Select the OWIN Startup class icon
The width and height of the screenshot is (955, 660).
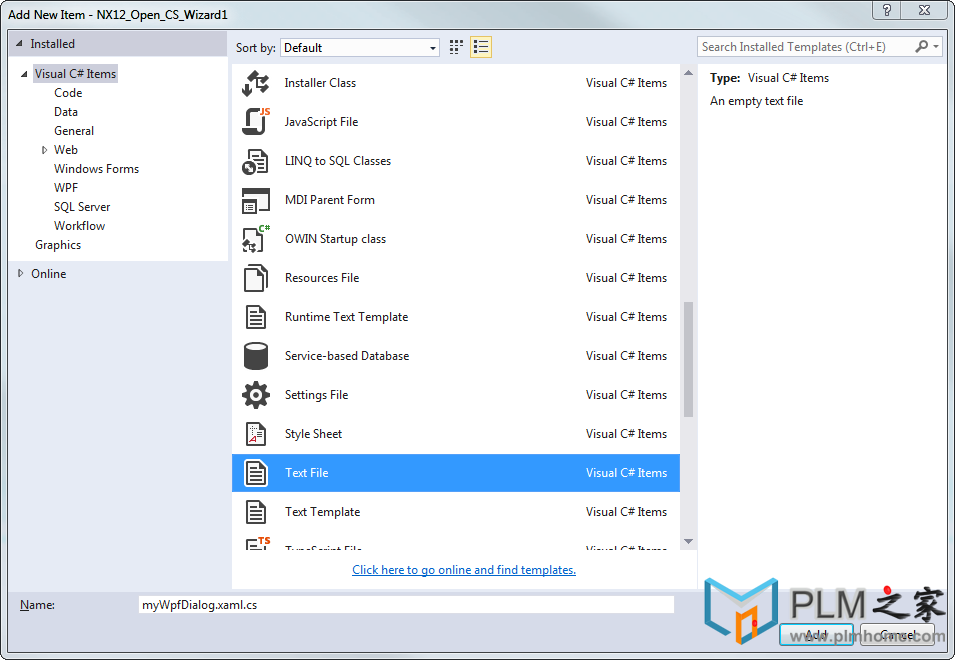point(256,239)
